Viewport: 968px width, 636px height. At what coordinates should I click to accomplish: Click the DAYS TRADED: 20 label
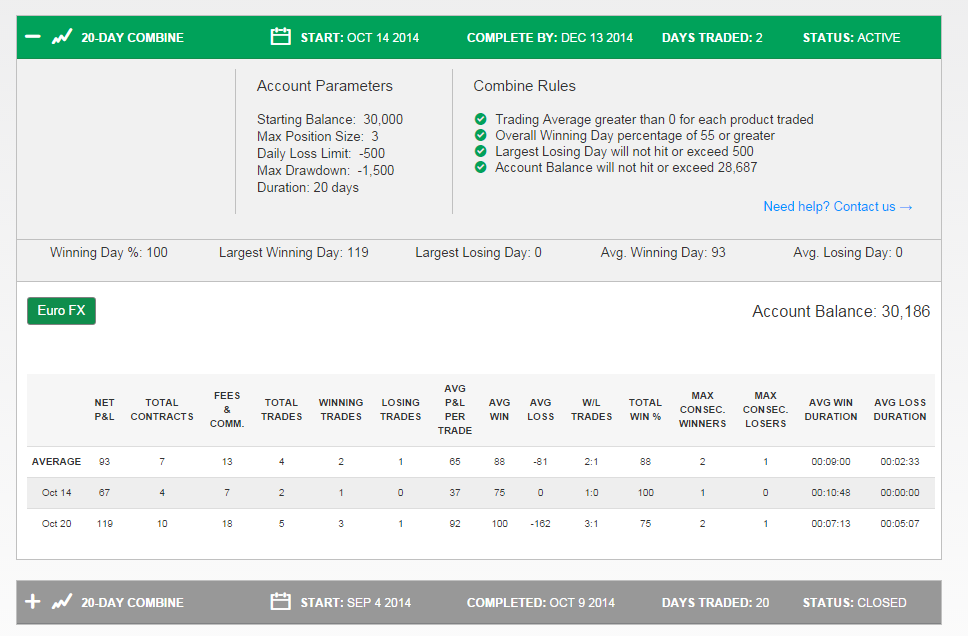tap(716, 602)
